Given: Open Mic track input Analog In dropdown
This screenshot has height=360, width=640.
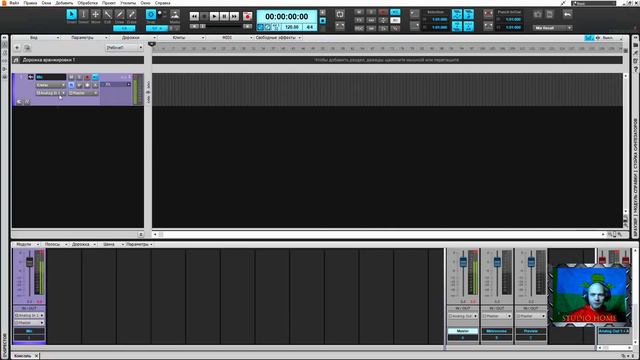Looking at the screenshot, I should [51, 93].
